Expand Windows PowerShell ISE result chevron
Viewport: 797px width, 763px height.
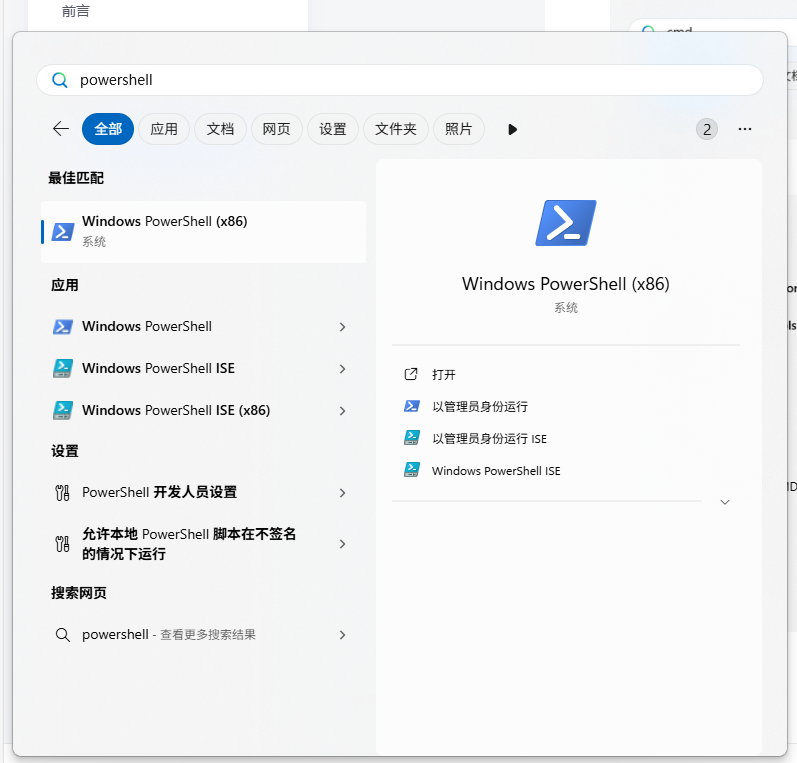[342, 369]
